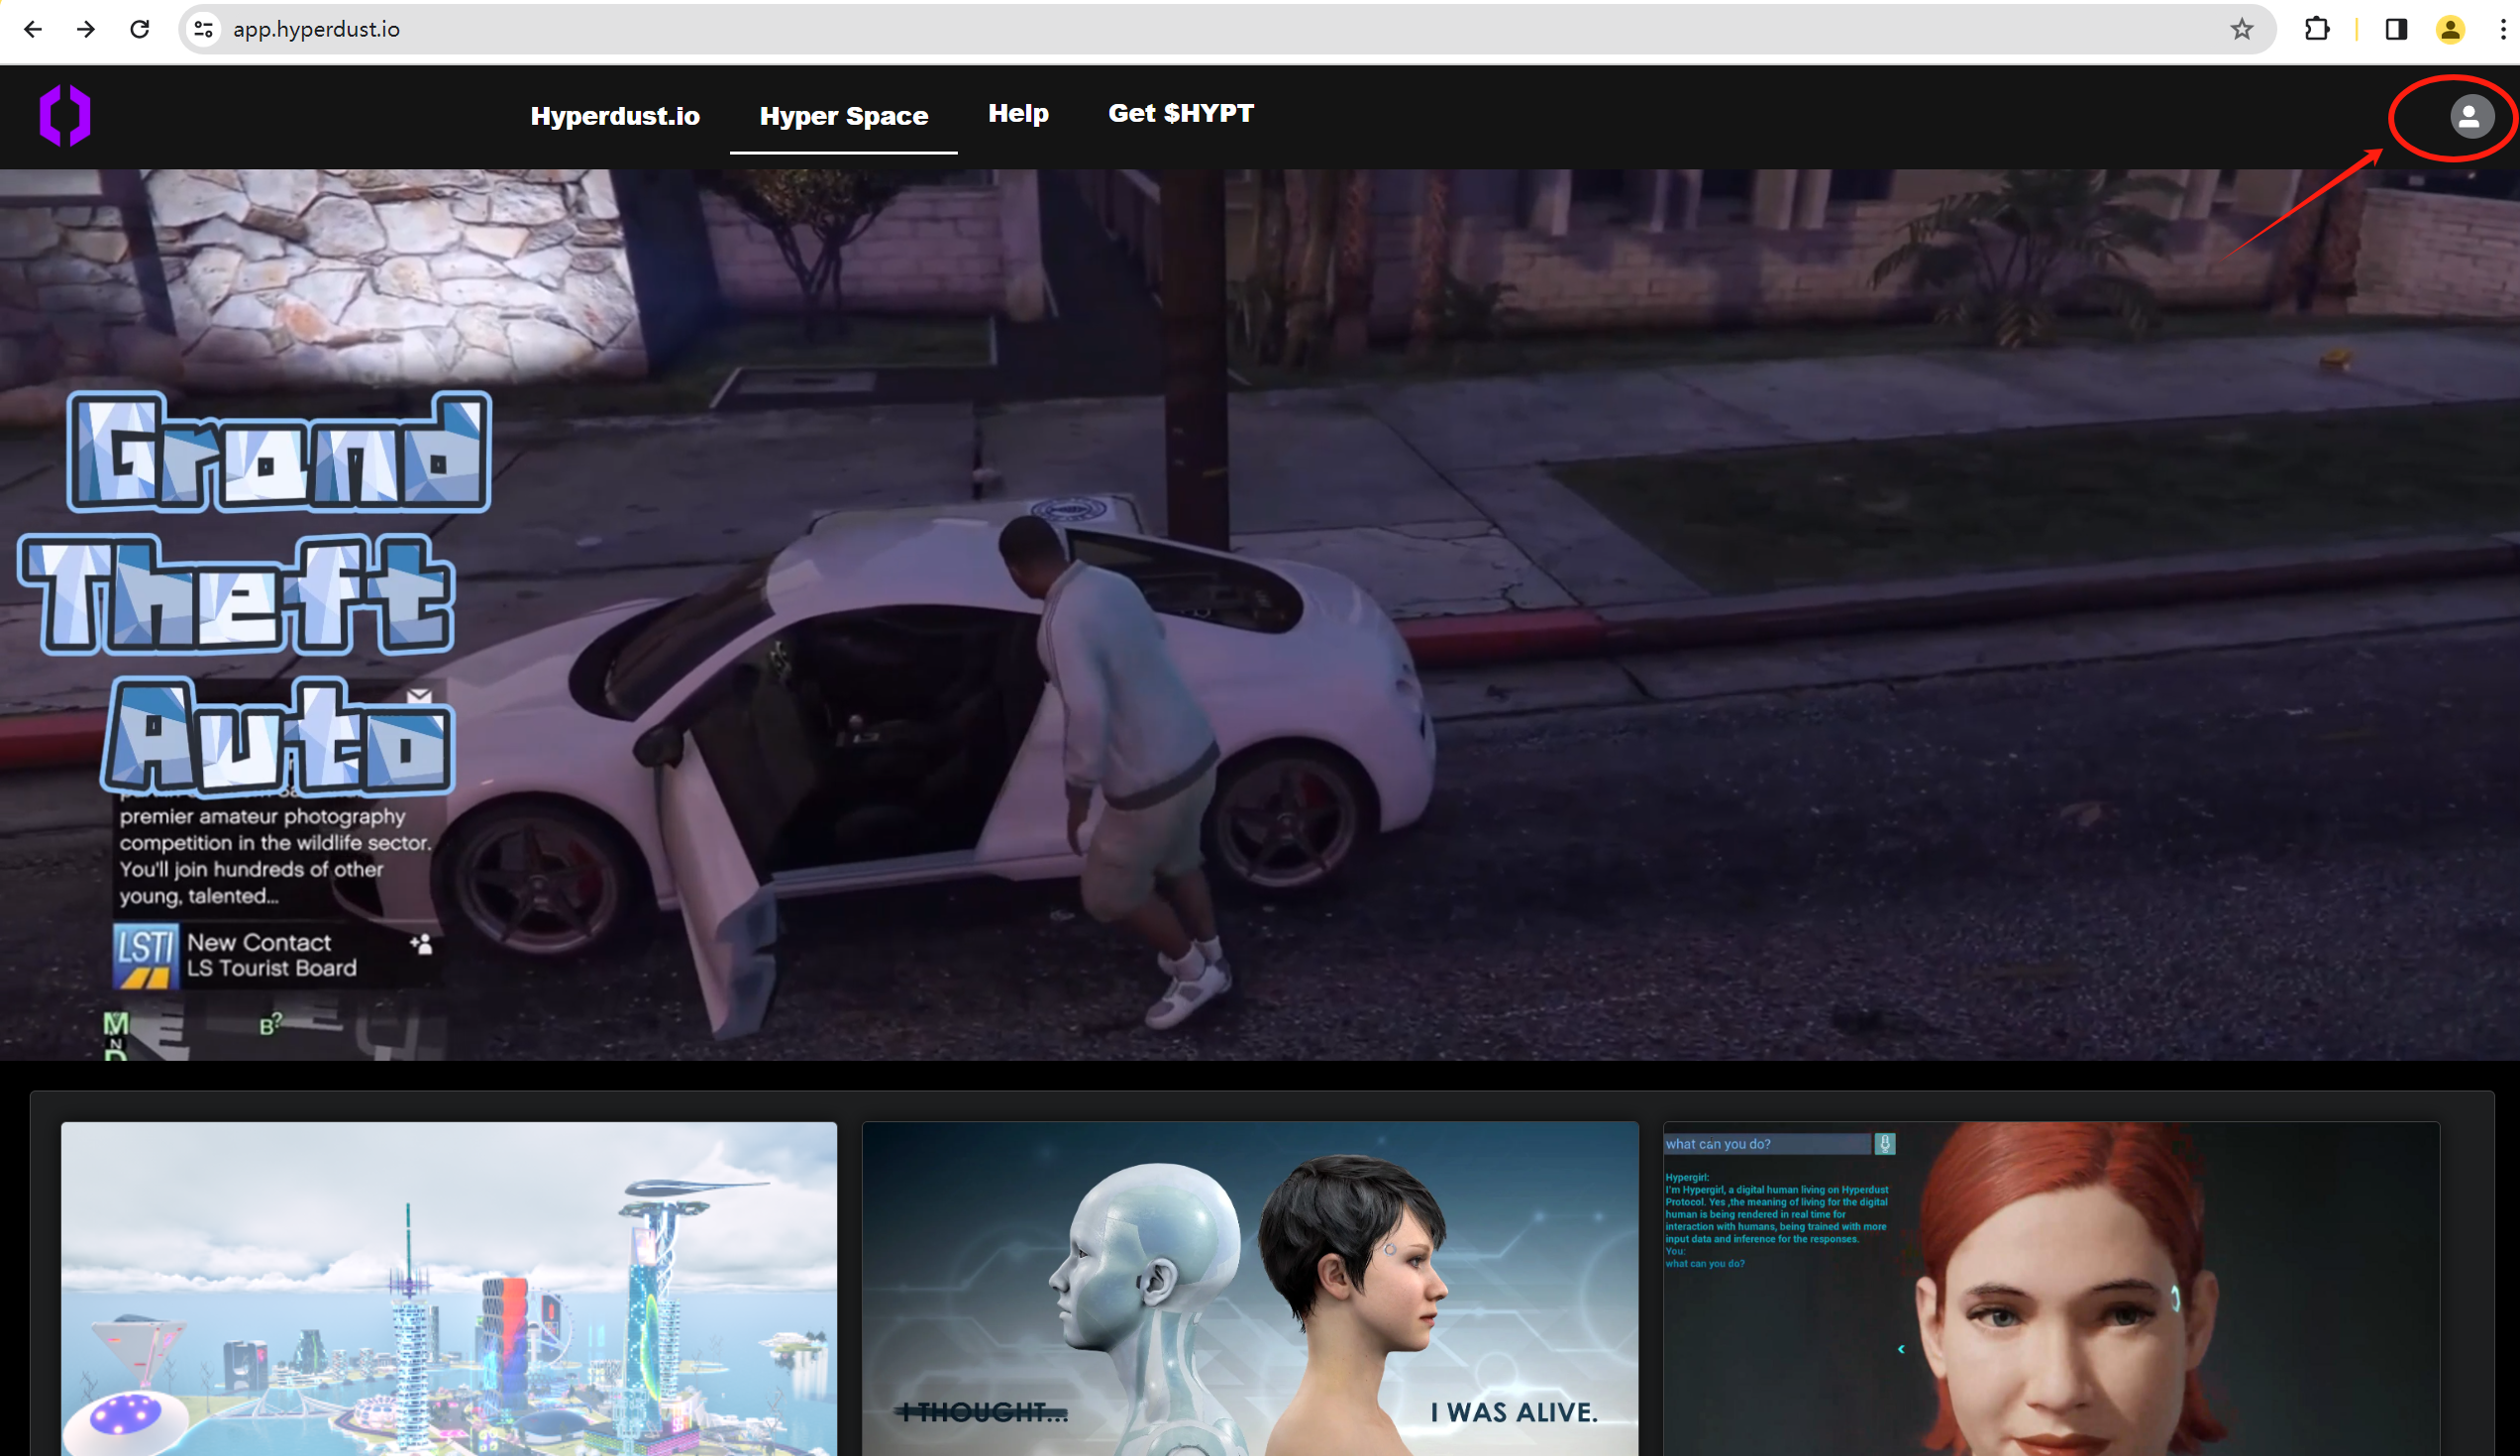The image size is (2520, 1456).
Task: Open the Help menu item
Action: click(1017, 113)
